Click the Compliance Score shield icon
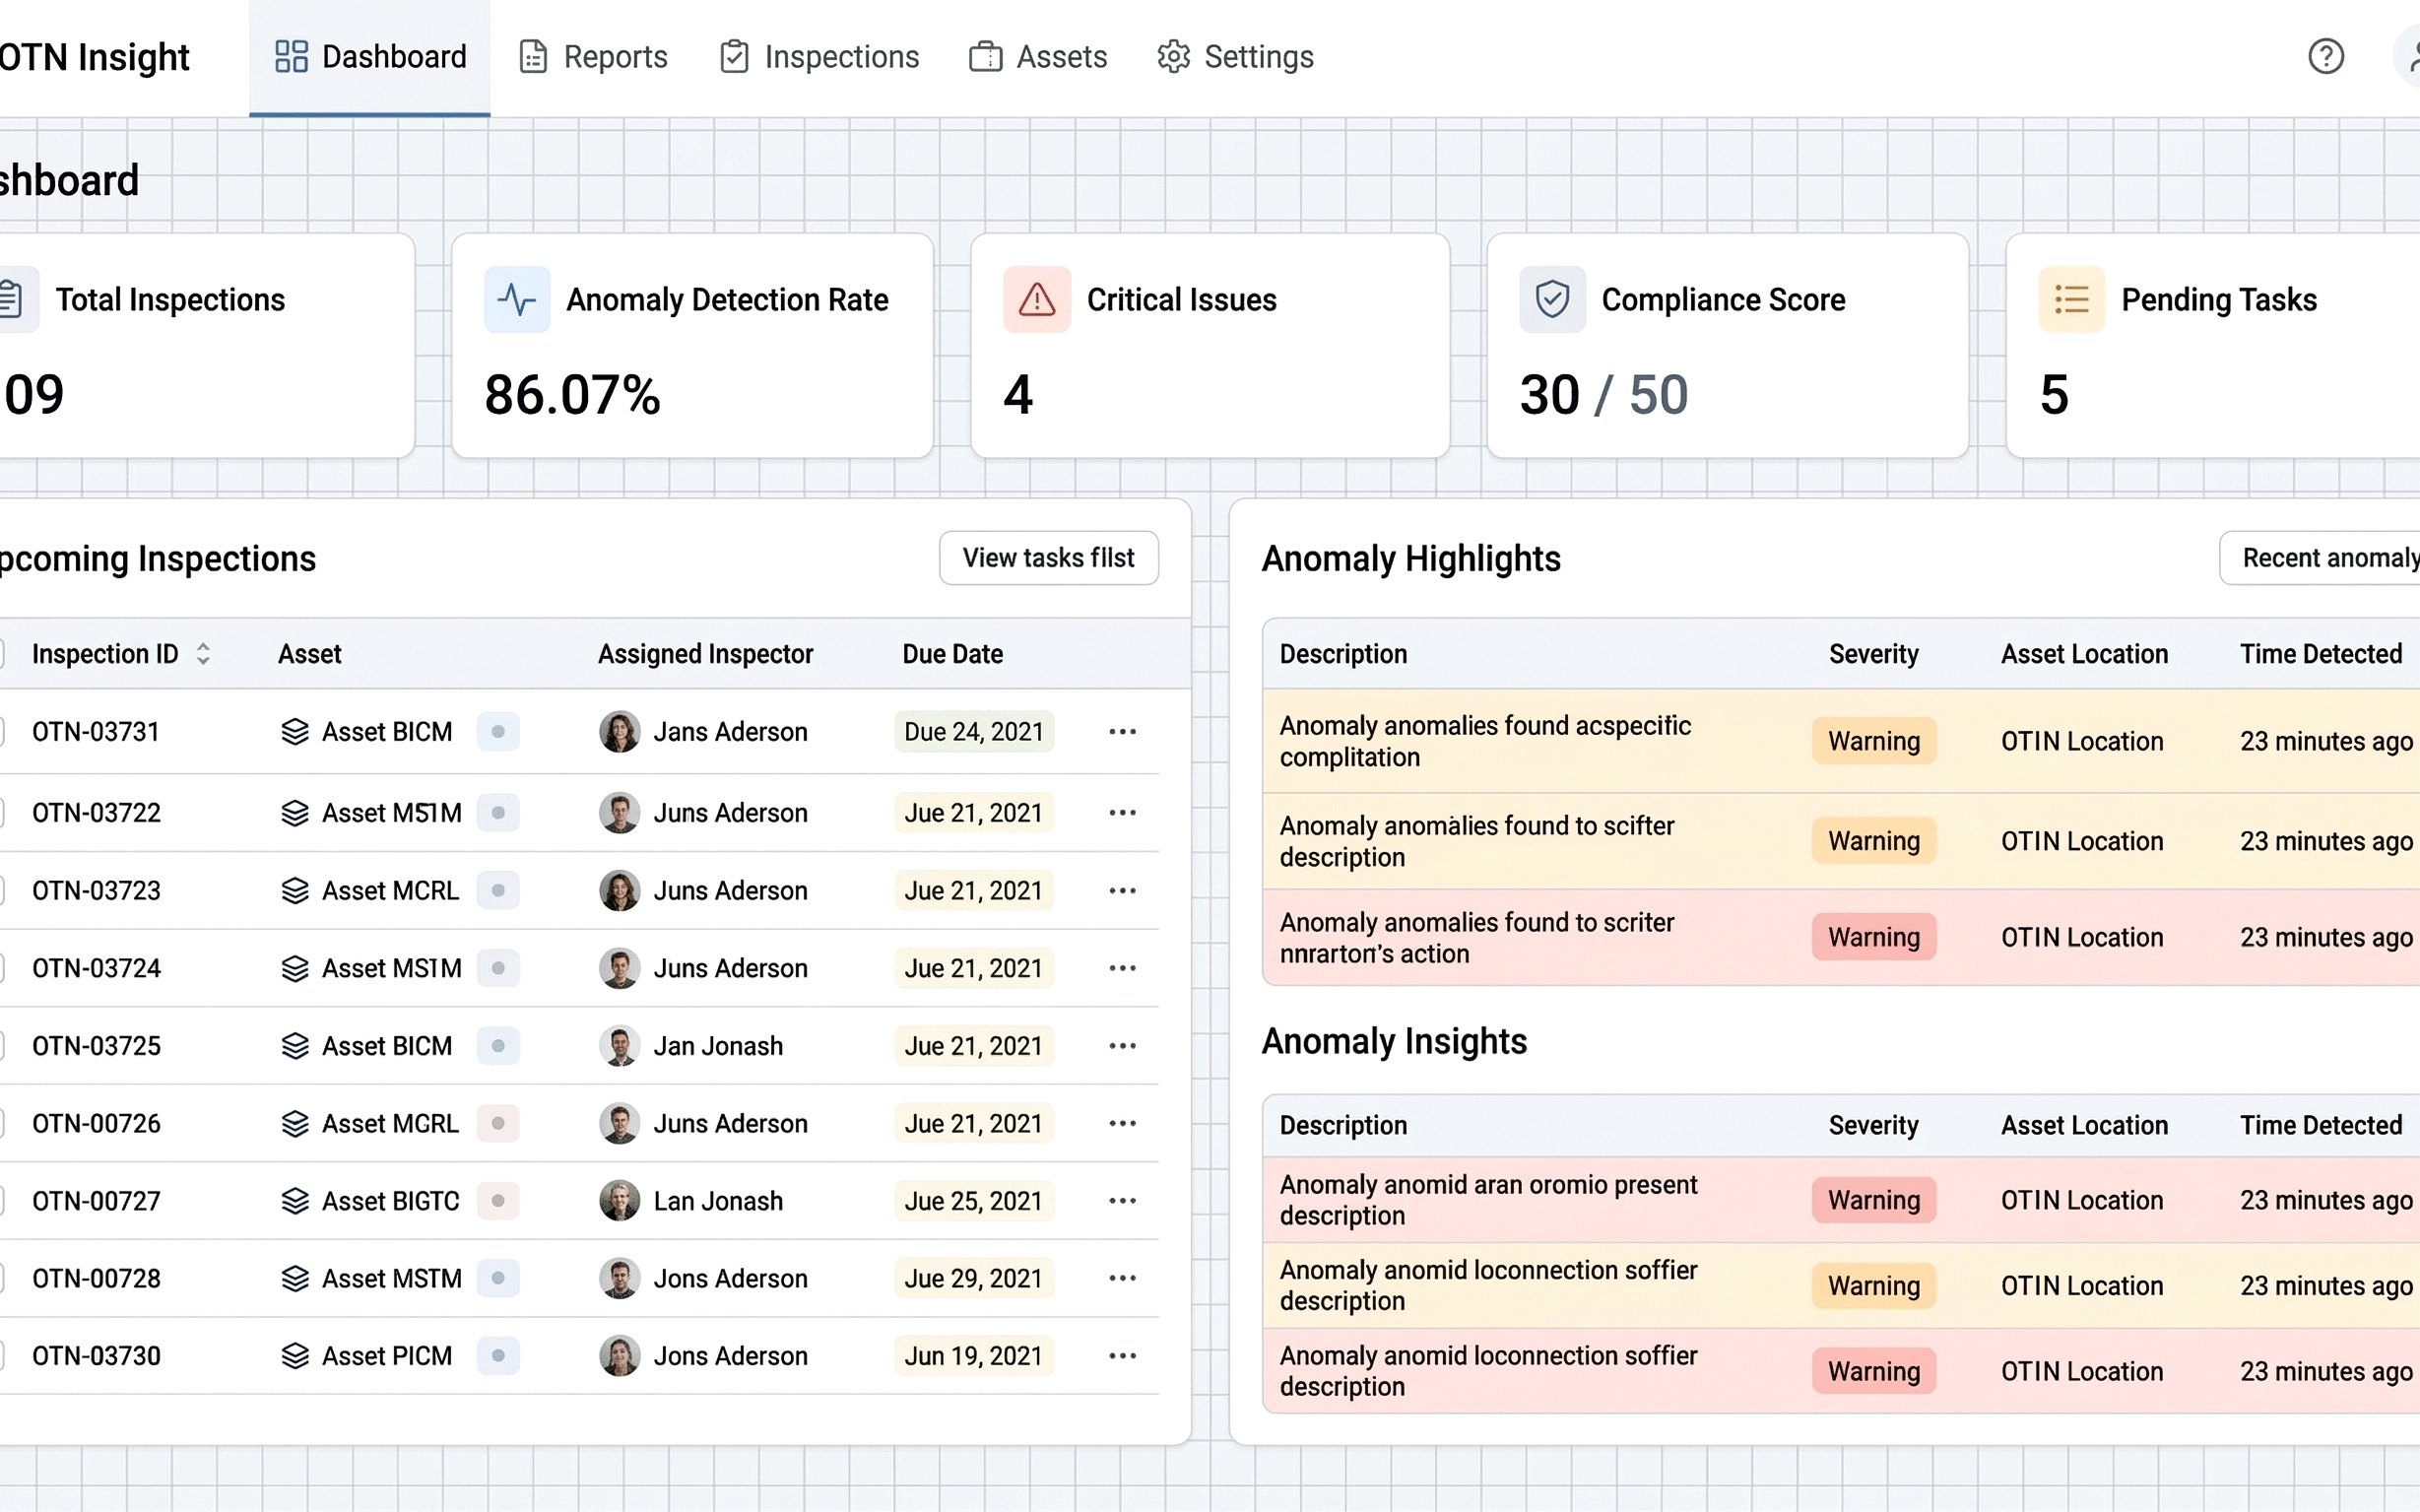Viewport: 2420px width, 1512px height. click(x=1551, y=297)
